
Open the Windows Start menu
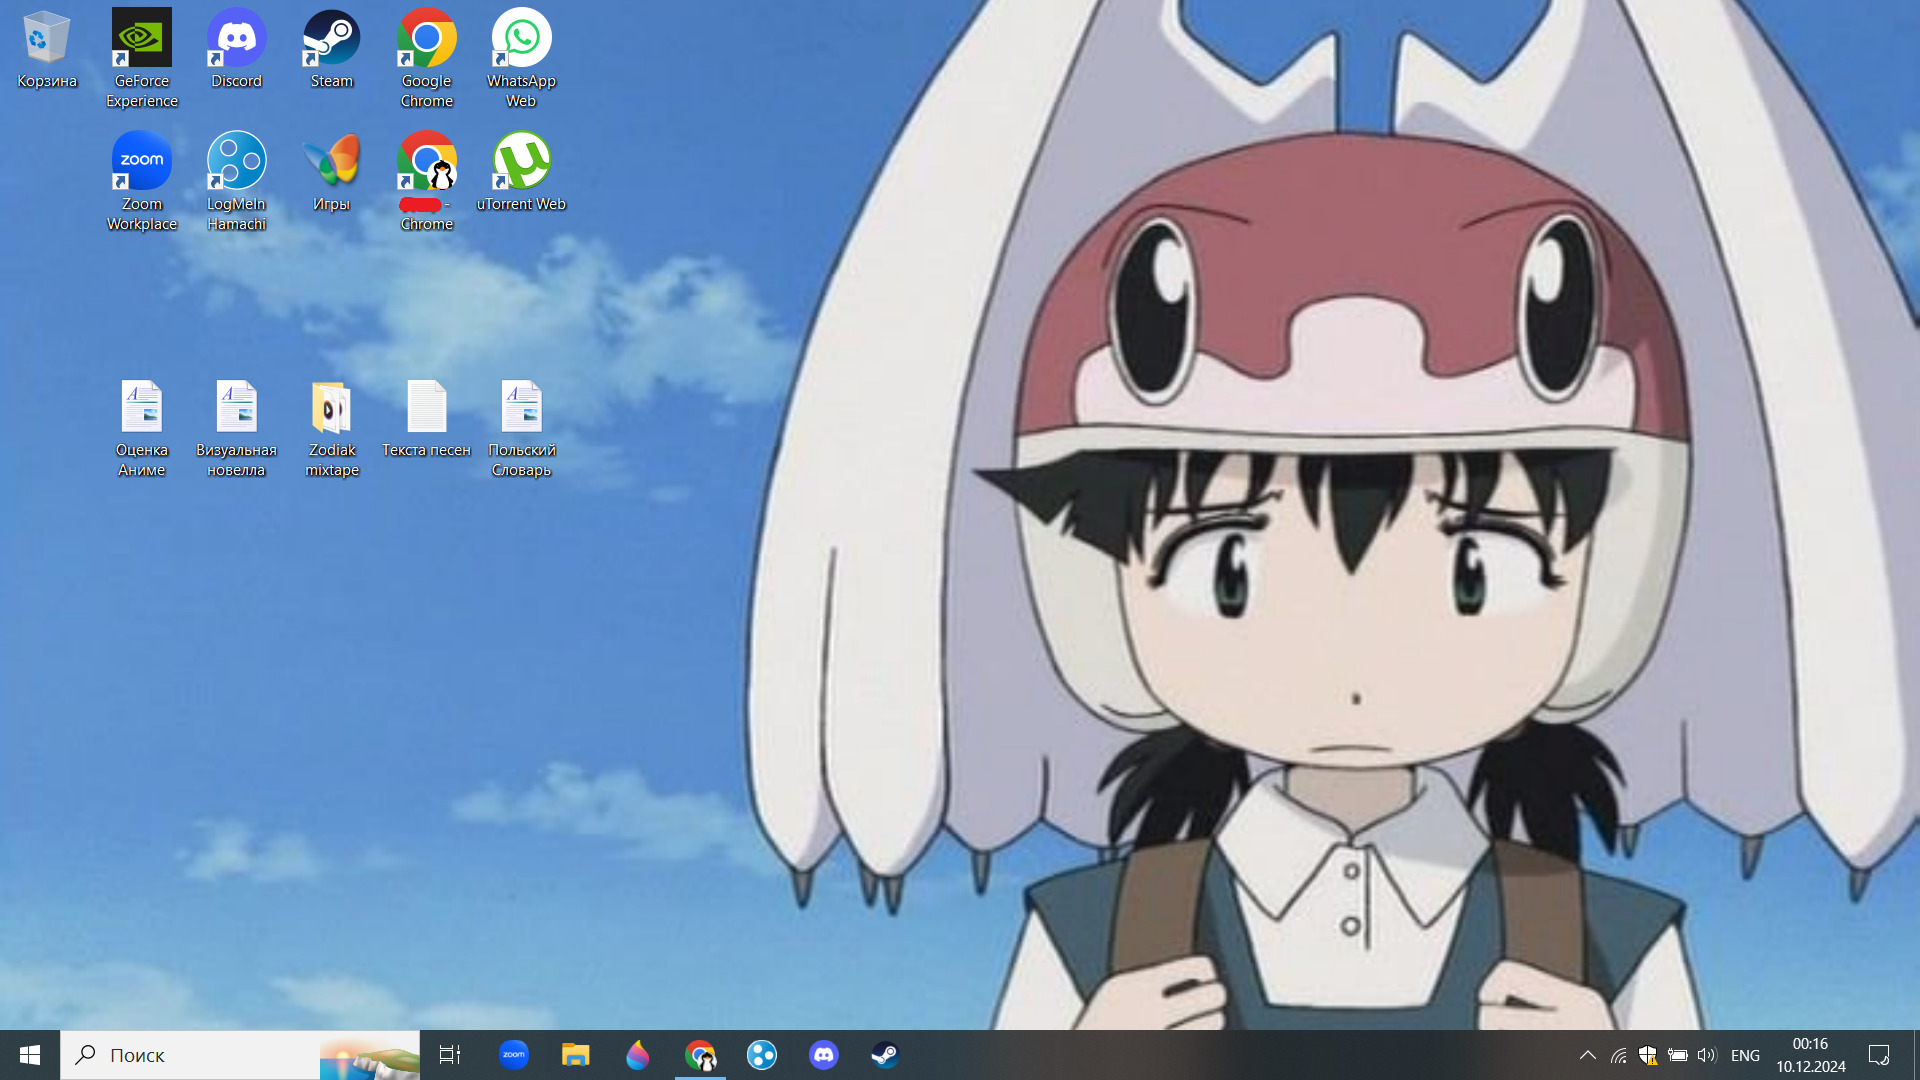click(30, 1055)
